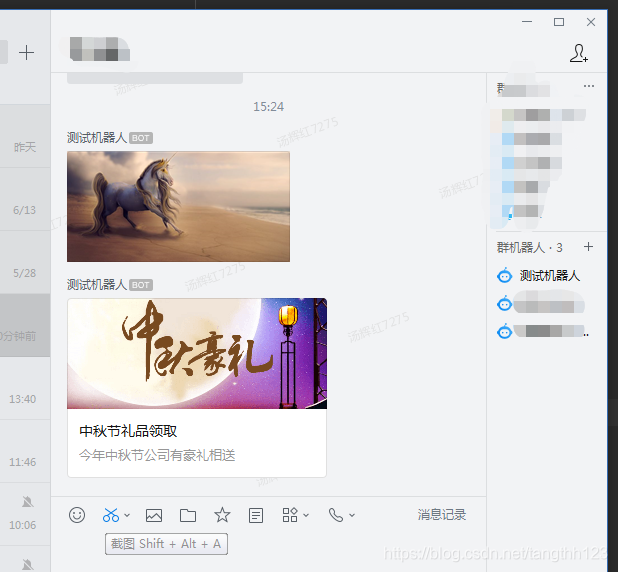Add member using person-plus icon
The width and height of the screenshot is (618, 572).
coord(579,53)
